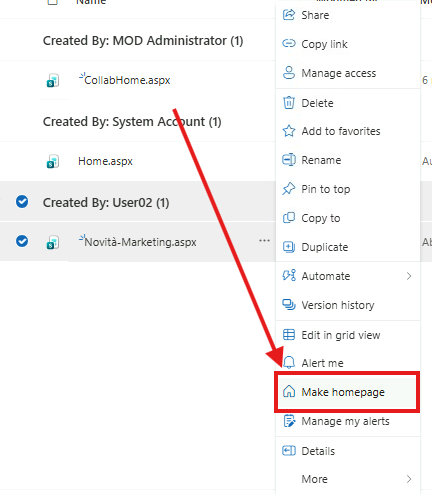432x494 pixels.
Task: Click the Name column header
Action: click(x=91, y=2)
